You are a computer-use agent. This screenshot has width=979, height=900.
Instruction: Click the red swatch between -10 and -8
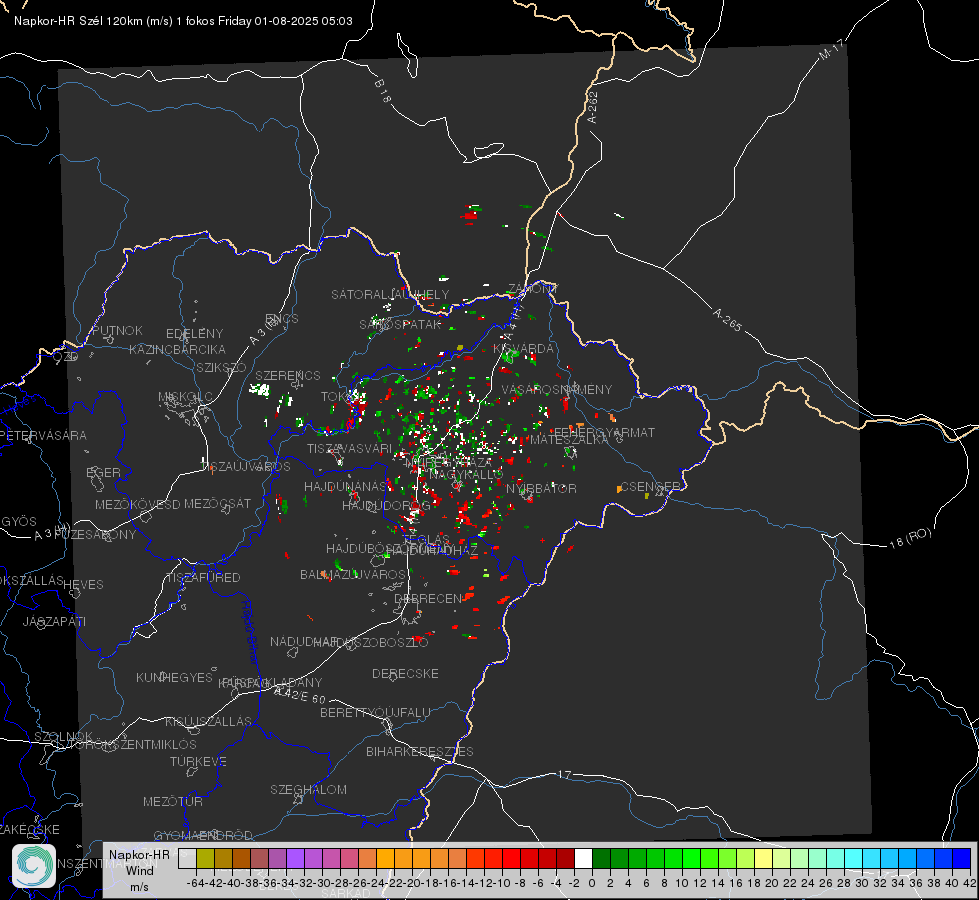(511, 859)
